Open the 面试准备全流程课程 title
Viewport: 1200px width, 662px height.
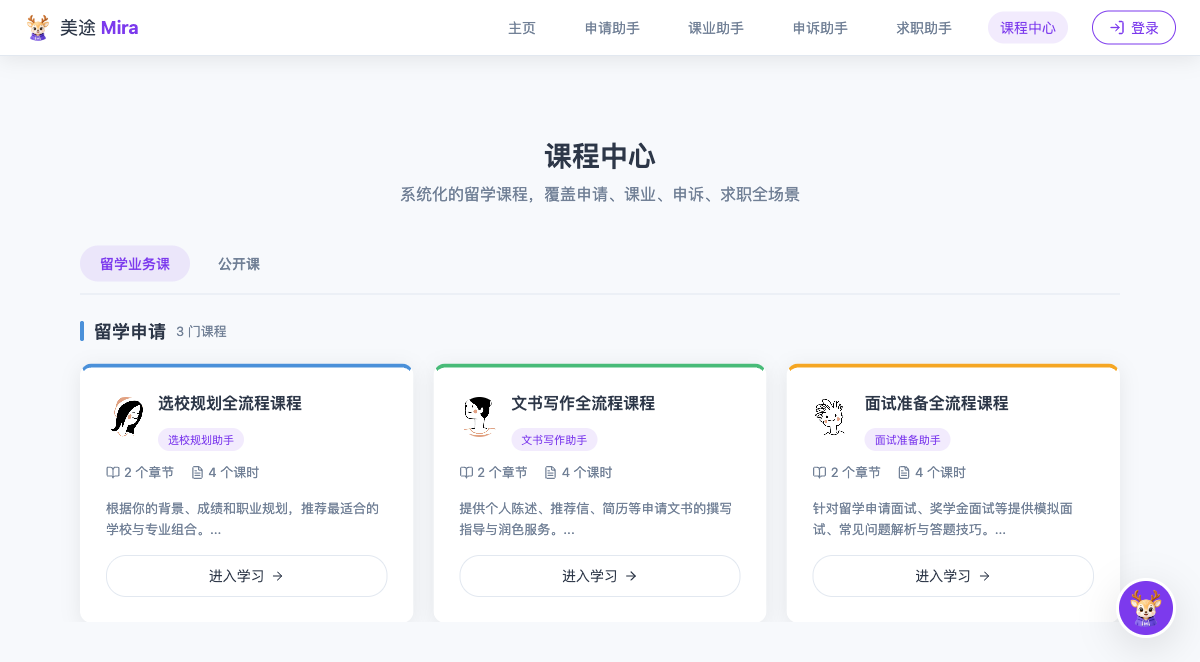(x=937, y=404)
